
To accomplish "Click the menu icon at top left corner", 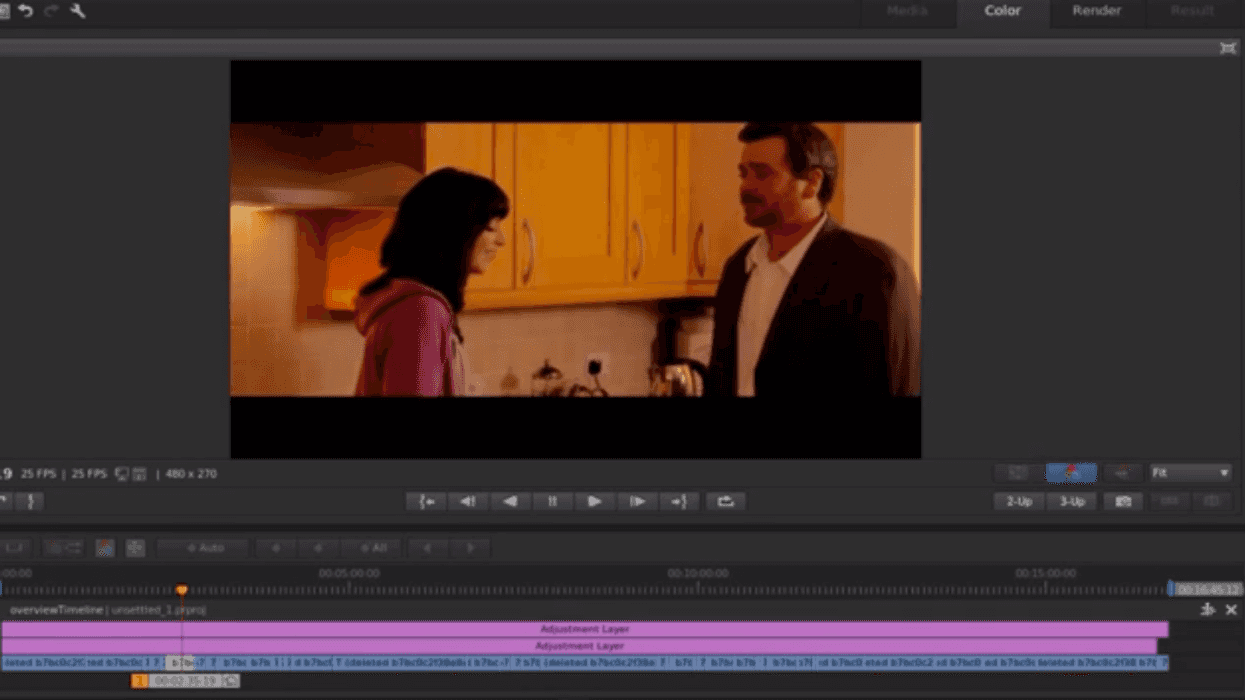I will (x=4, y=11).
